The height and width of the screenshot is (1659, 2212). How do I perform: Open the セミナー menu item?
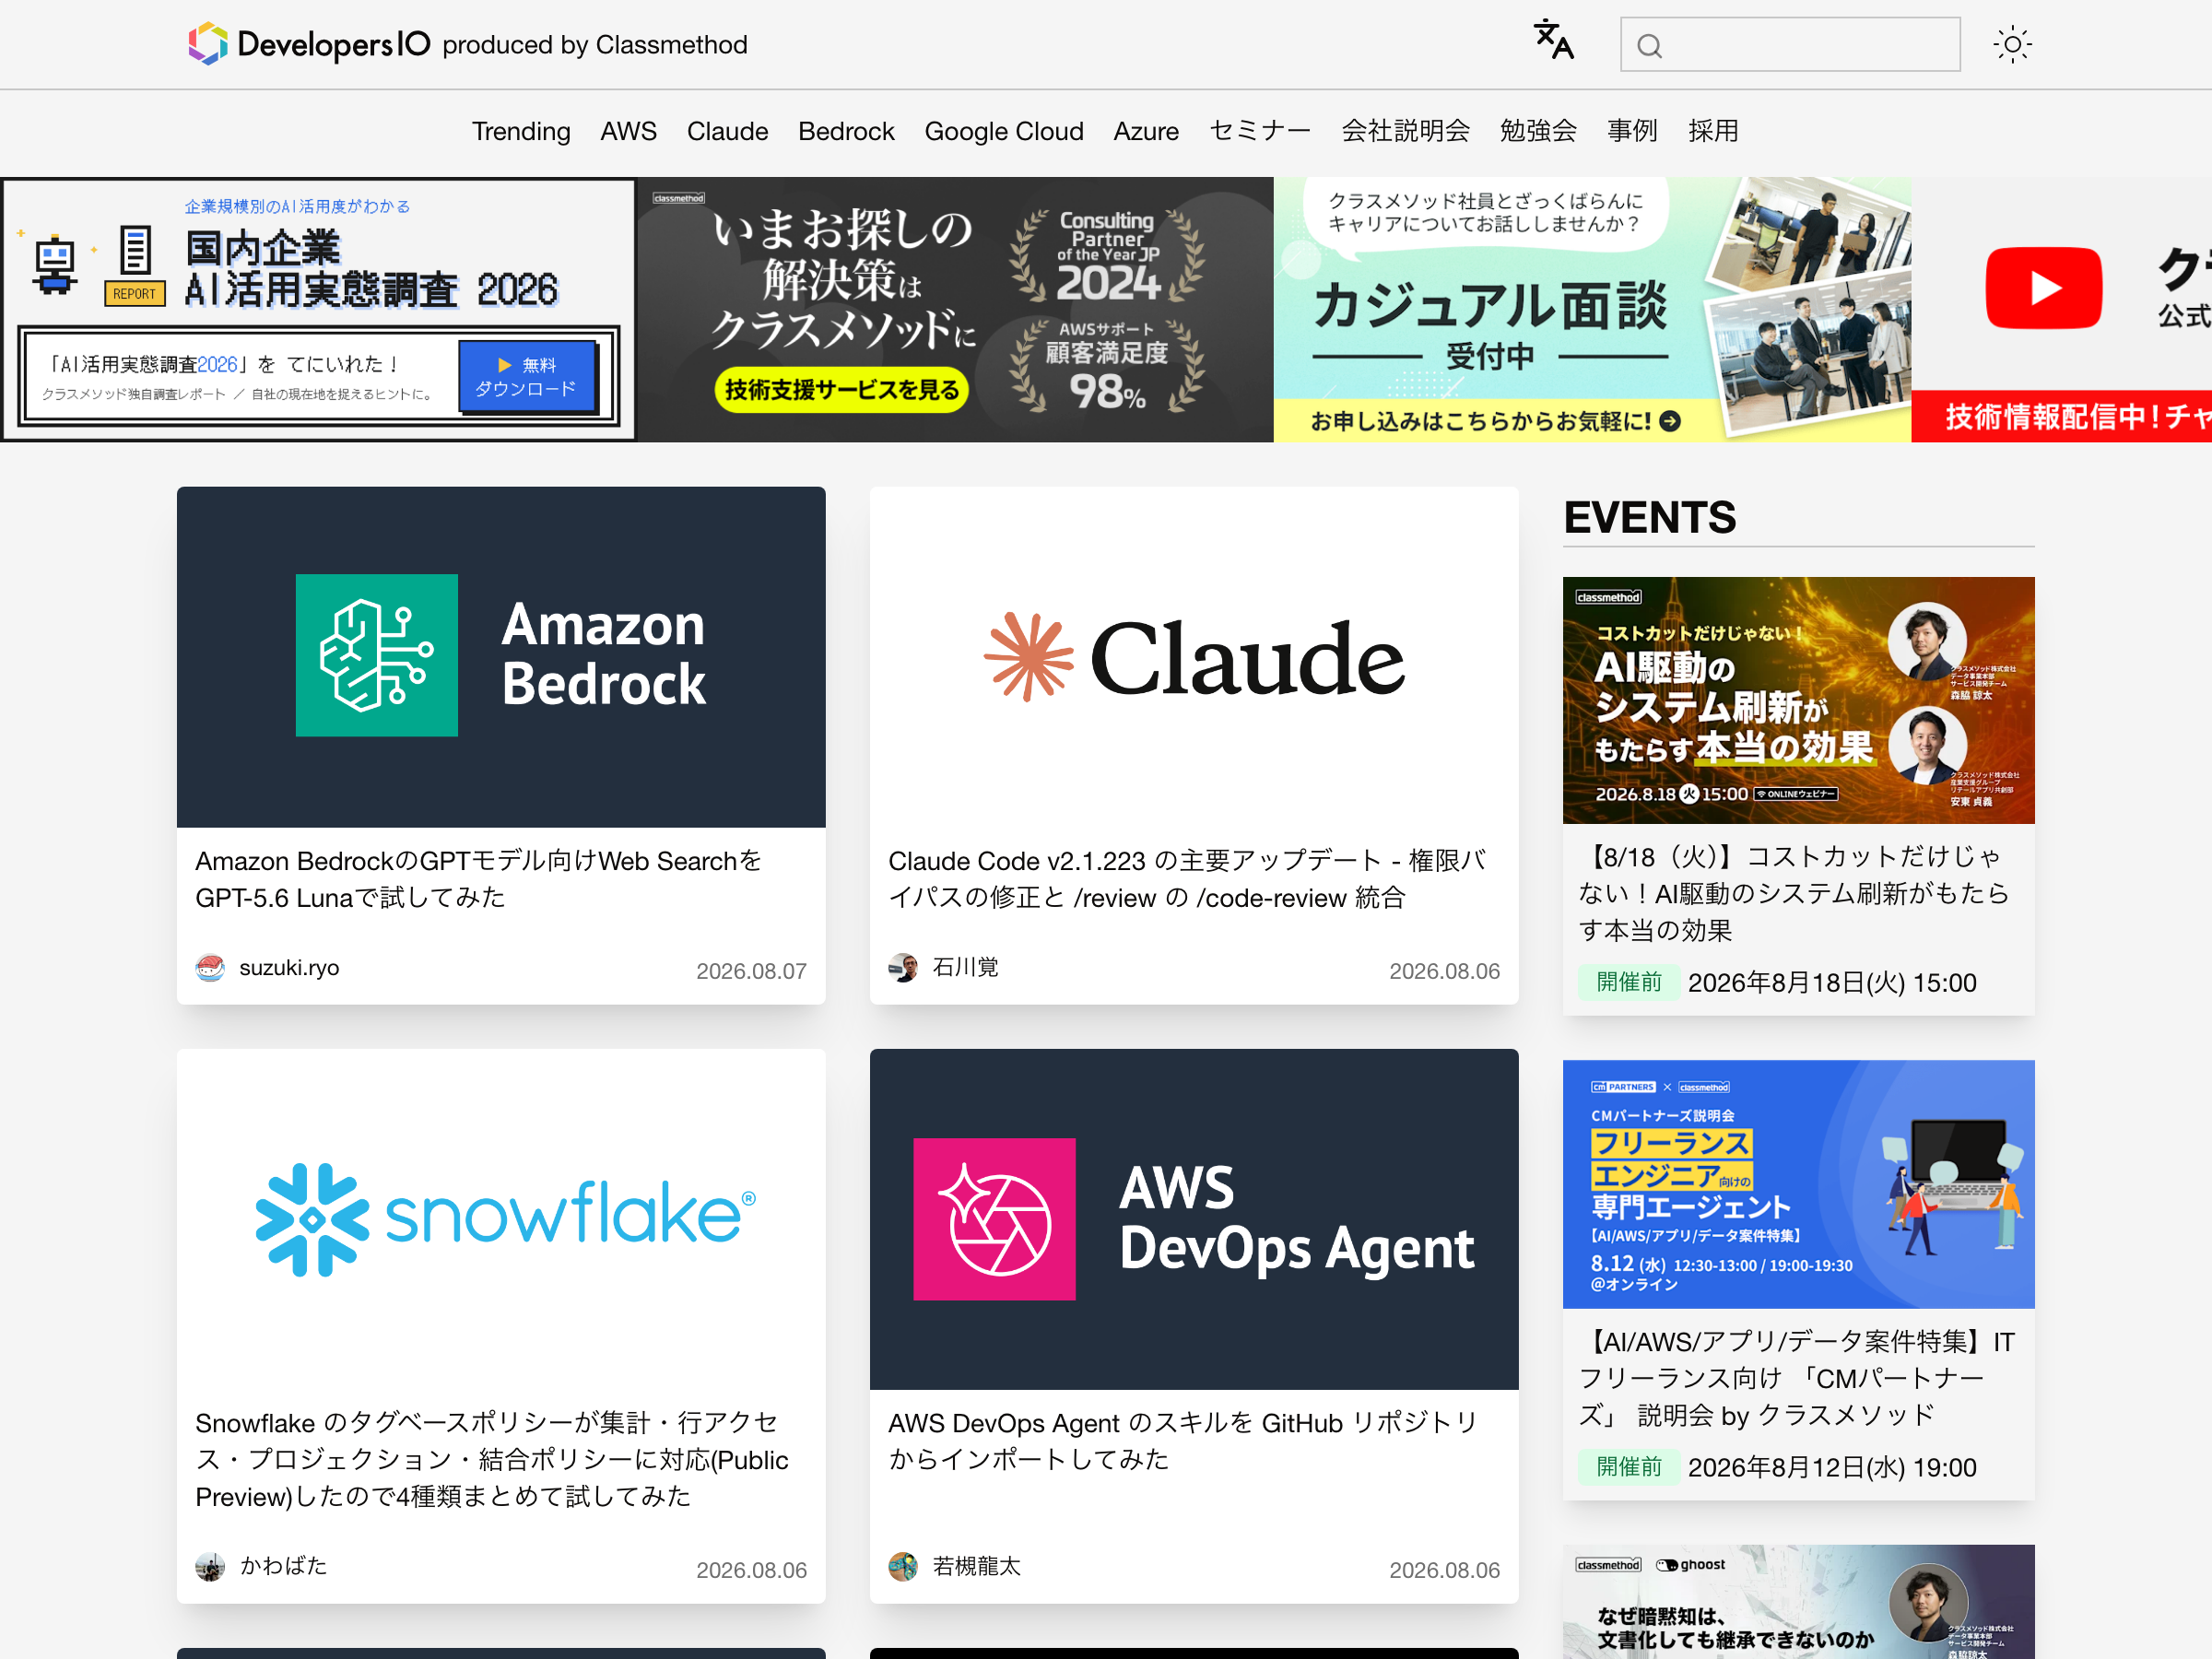[x=1260, y=131]
